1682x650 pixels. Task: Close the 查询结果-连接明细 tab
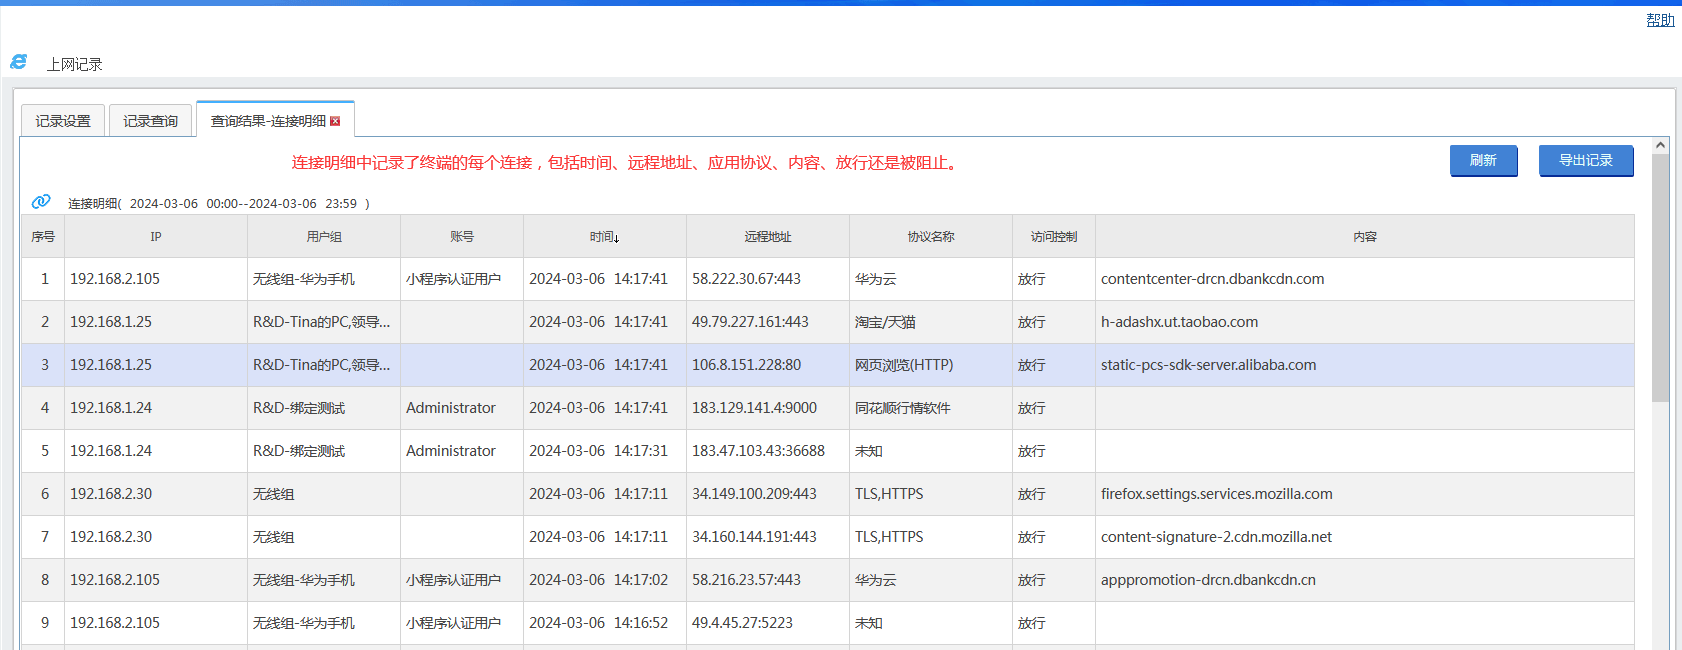tap(335, 121)
